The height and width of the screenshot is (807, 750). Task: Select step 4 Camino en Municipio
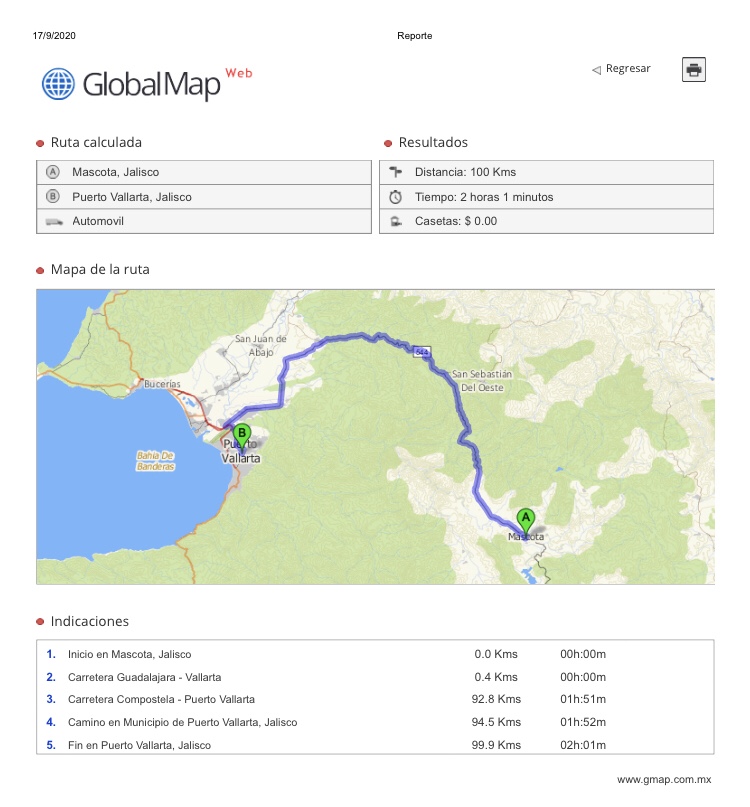click(x=182, y=722)
